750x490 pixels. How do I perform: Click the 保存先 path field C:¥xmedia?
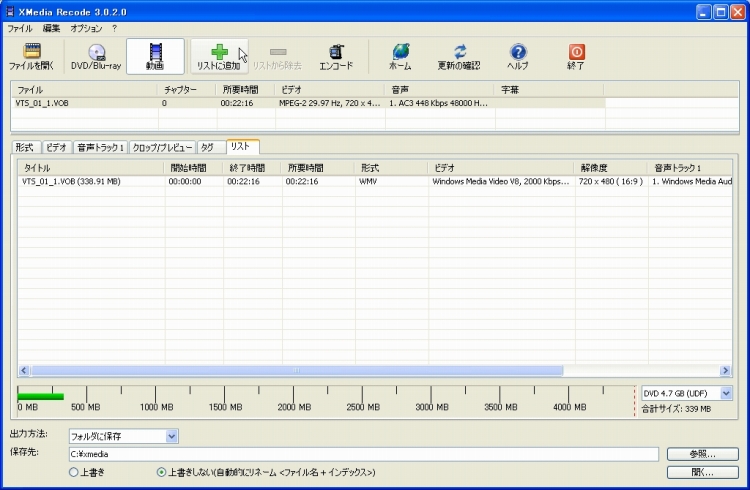(x=364, y=454)
